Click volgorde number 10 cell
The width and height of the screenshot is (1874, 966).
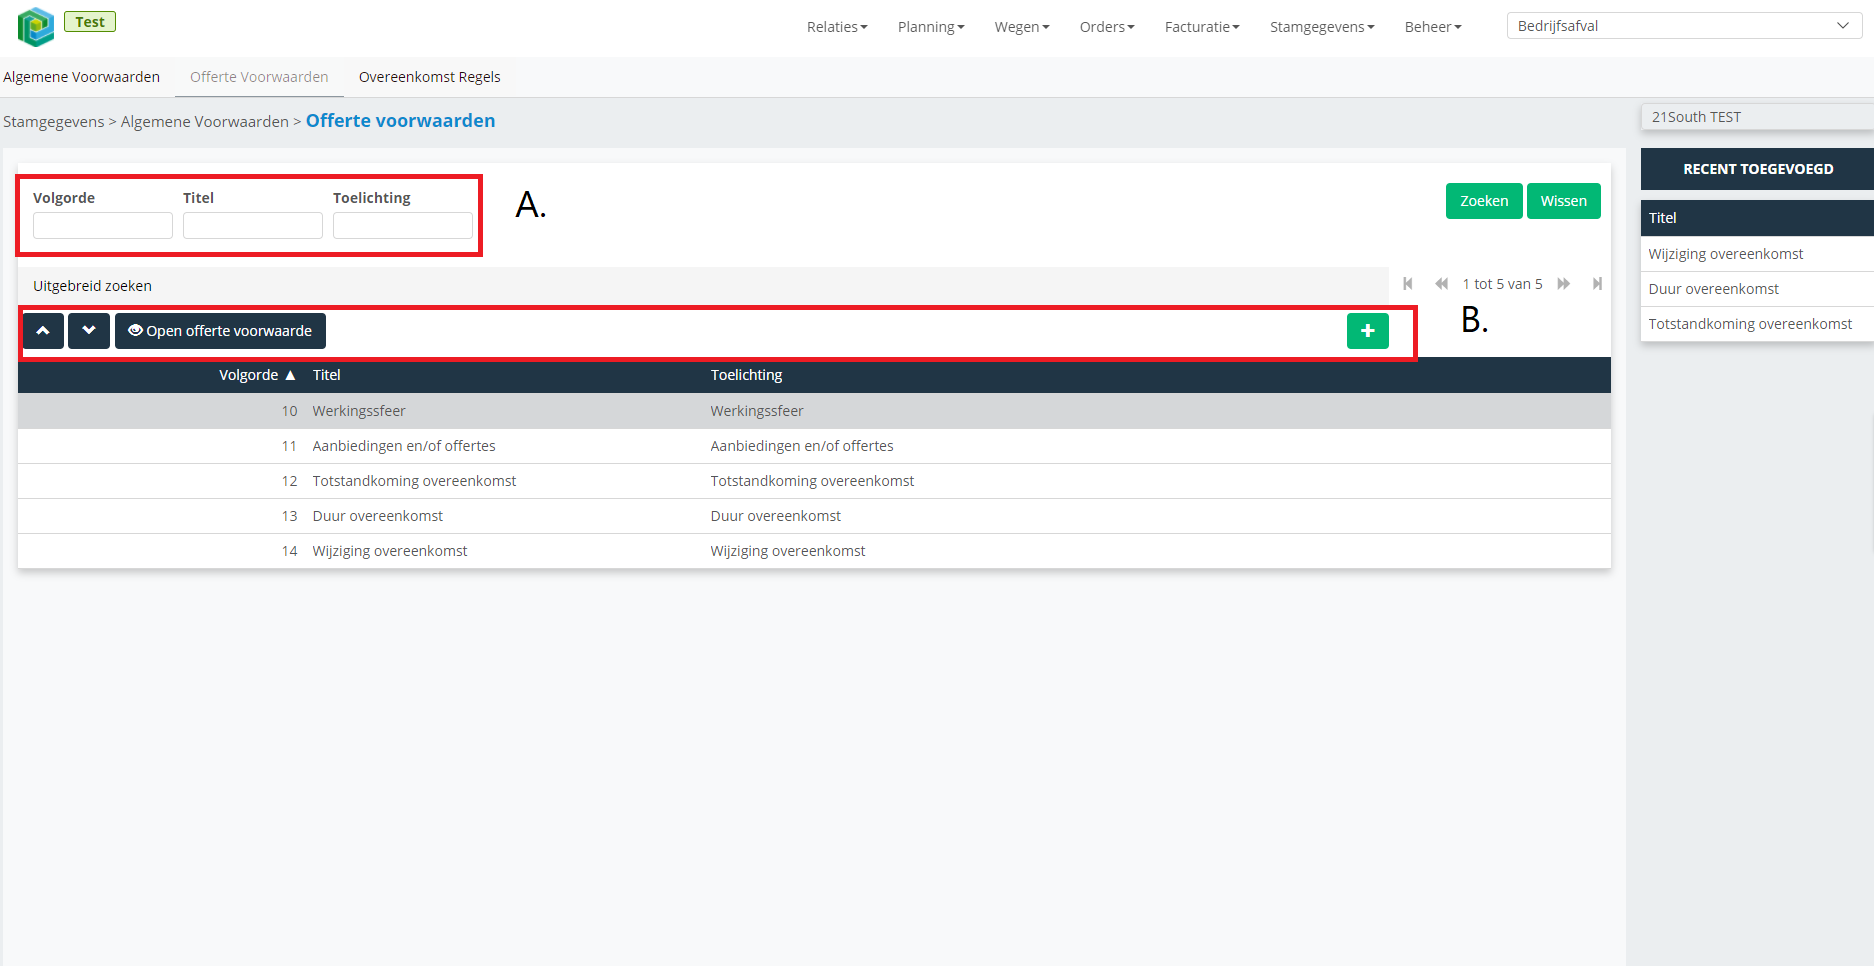pos(289,411)
